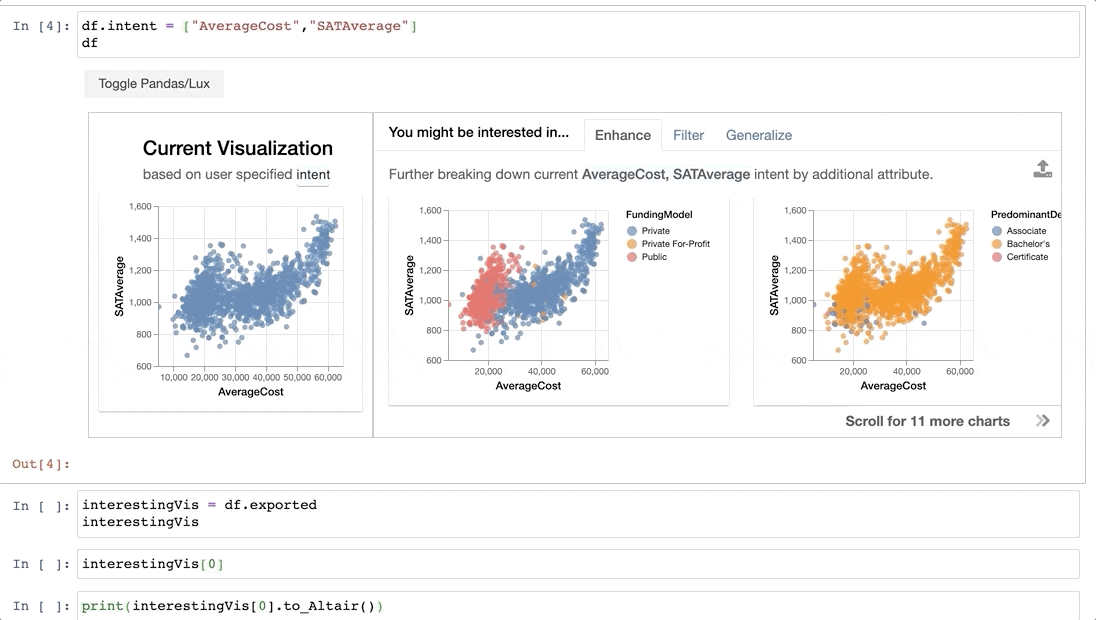Click 'Scroll for 11 more charts' text
Screen dimensions: 1096x620
[x=927, y=421]
